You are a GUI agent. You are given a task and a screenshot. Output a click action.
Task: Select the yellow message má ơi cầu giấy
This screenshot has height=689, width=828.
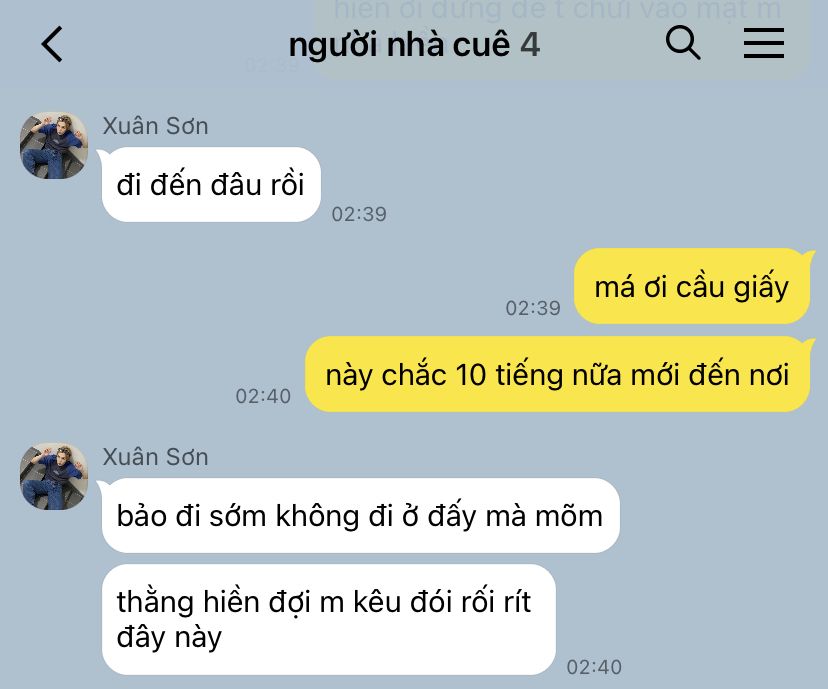691,286
